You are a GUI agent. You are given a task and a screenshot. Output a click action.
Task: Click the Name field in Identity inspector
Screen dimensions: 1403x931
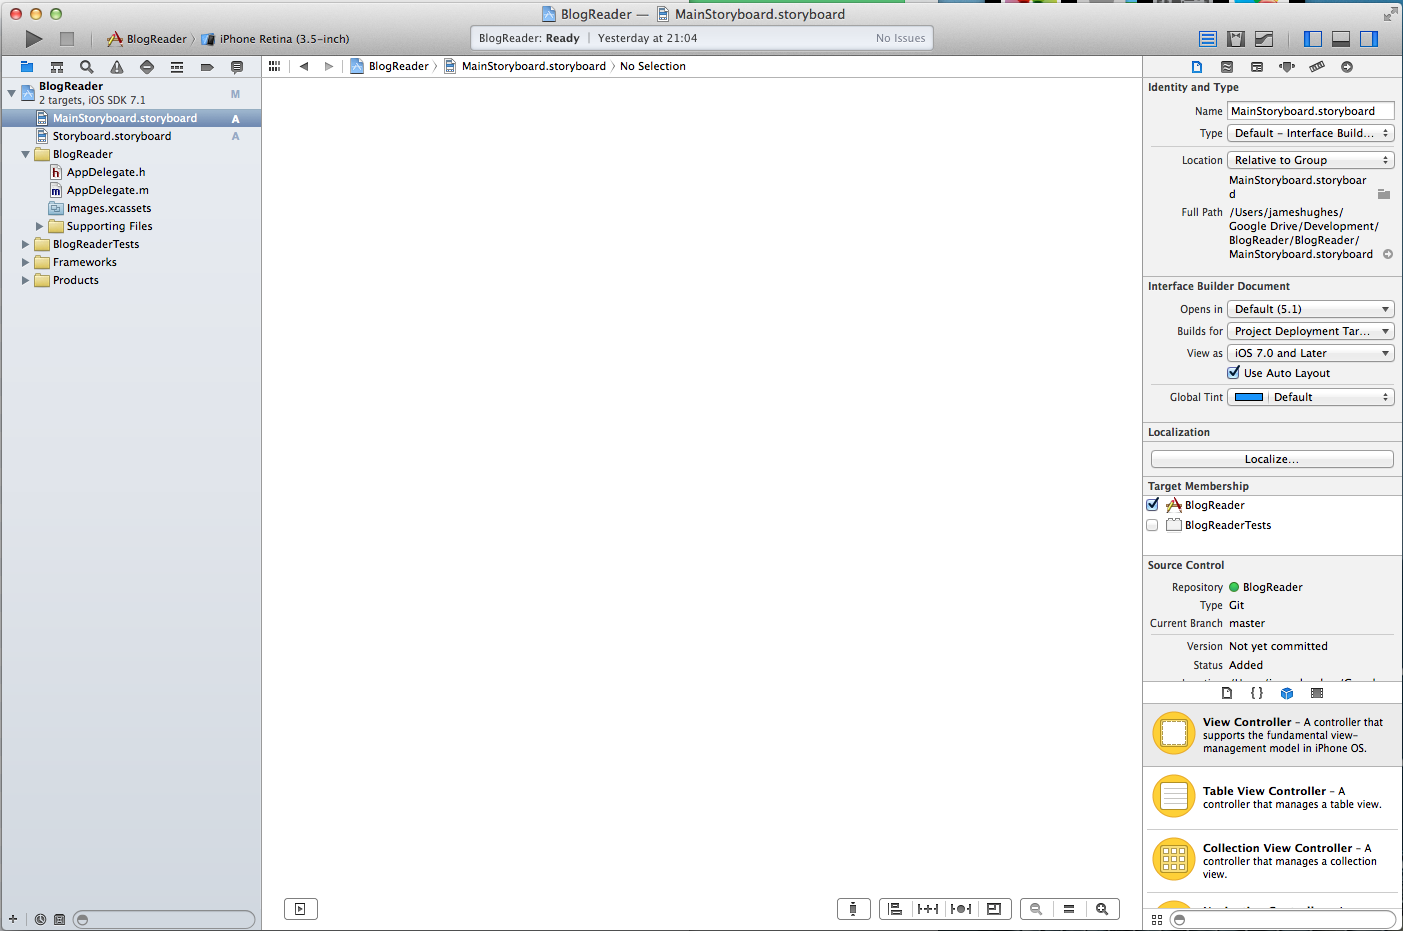1310,111
